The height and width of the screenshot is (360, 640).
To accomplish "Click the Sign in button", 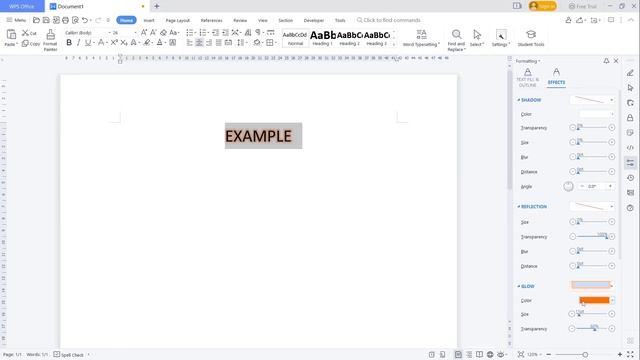I will coord(542,6).
